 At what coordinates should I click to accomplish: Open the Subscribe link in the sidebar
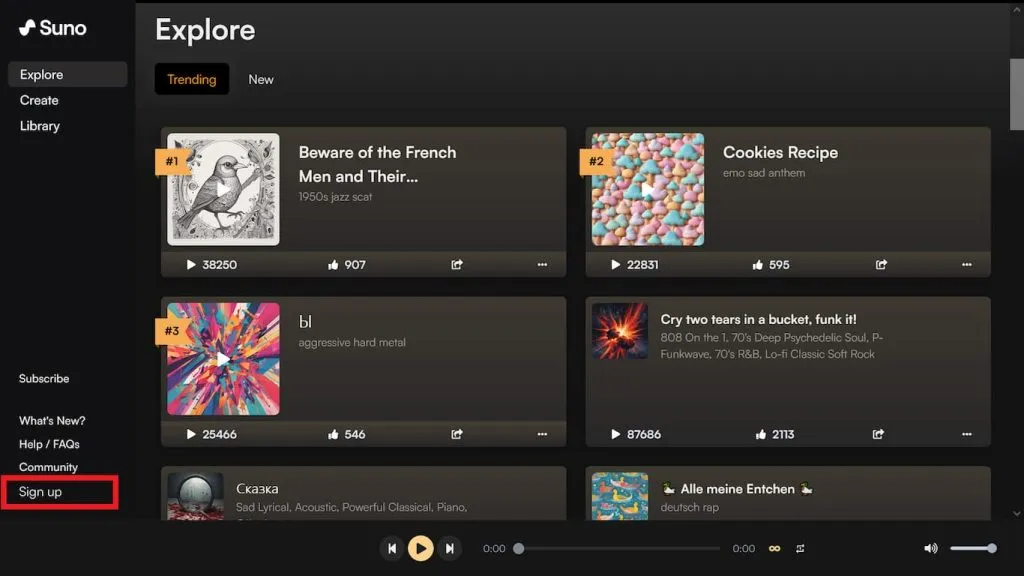pyautogui.click(x=44, y=379)
